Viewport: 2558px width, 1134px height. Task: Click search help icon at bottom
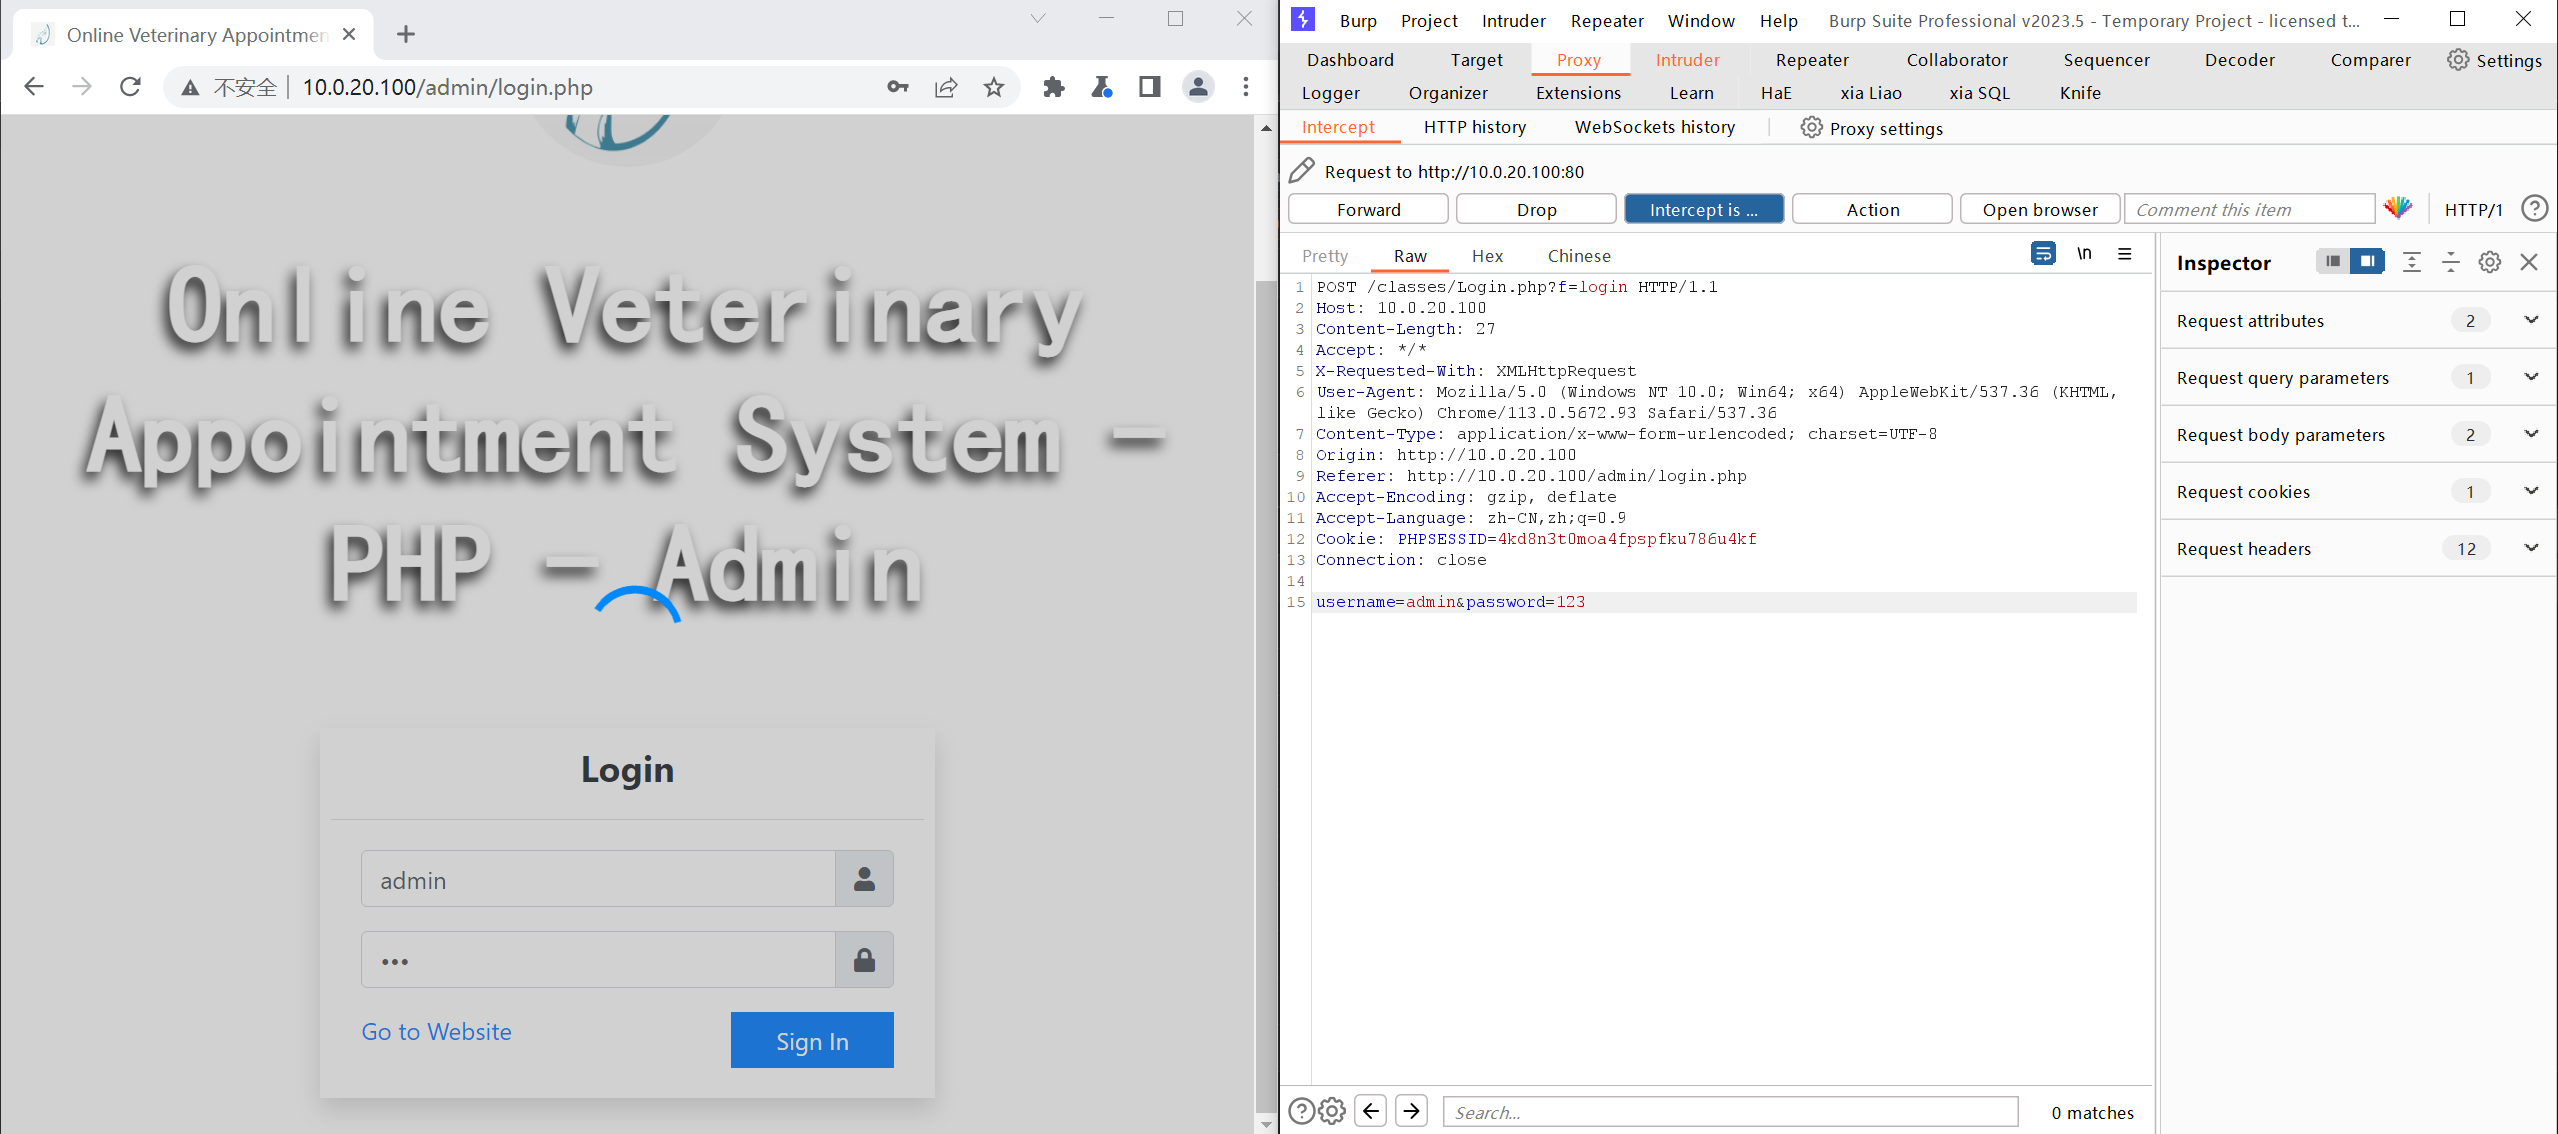coord(1301,1111)
